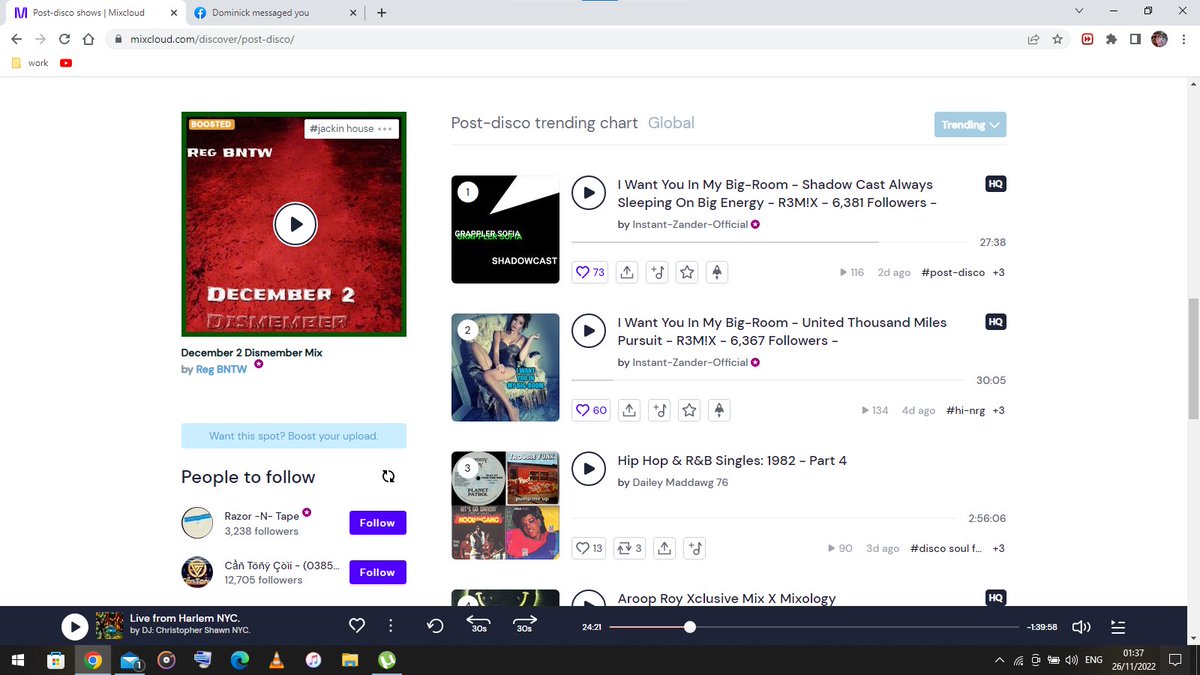The width and height of the screenshot is (1200, 675).
Task: Play the Shadow Cast Always Sleeping mix
Action: point(589,192)
